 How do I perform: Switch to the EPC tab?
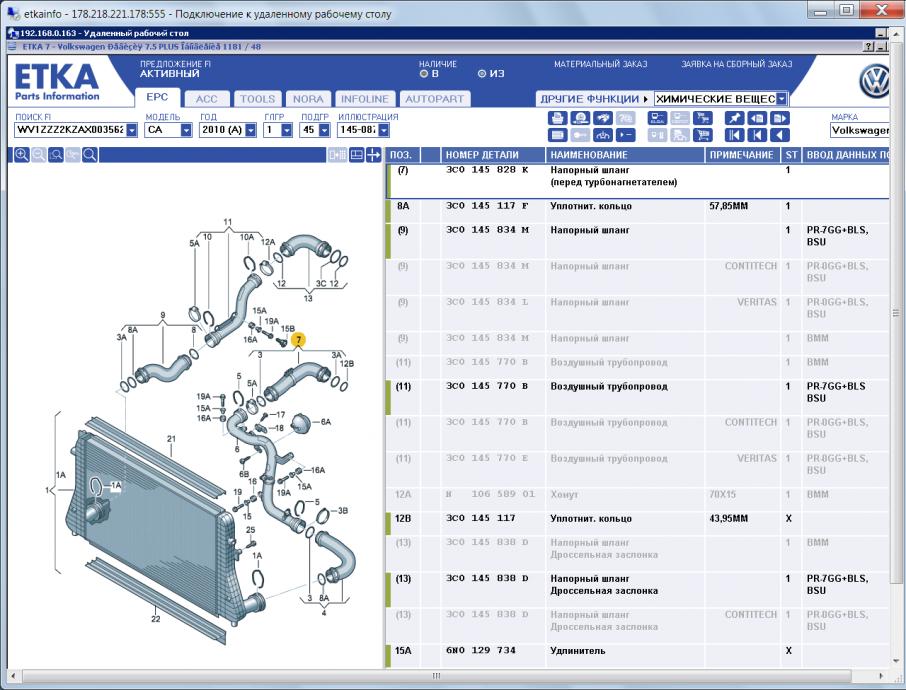tap(157, 98)
